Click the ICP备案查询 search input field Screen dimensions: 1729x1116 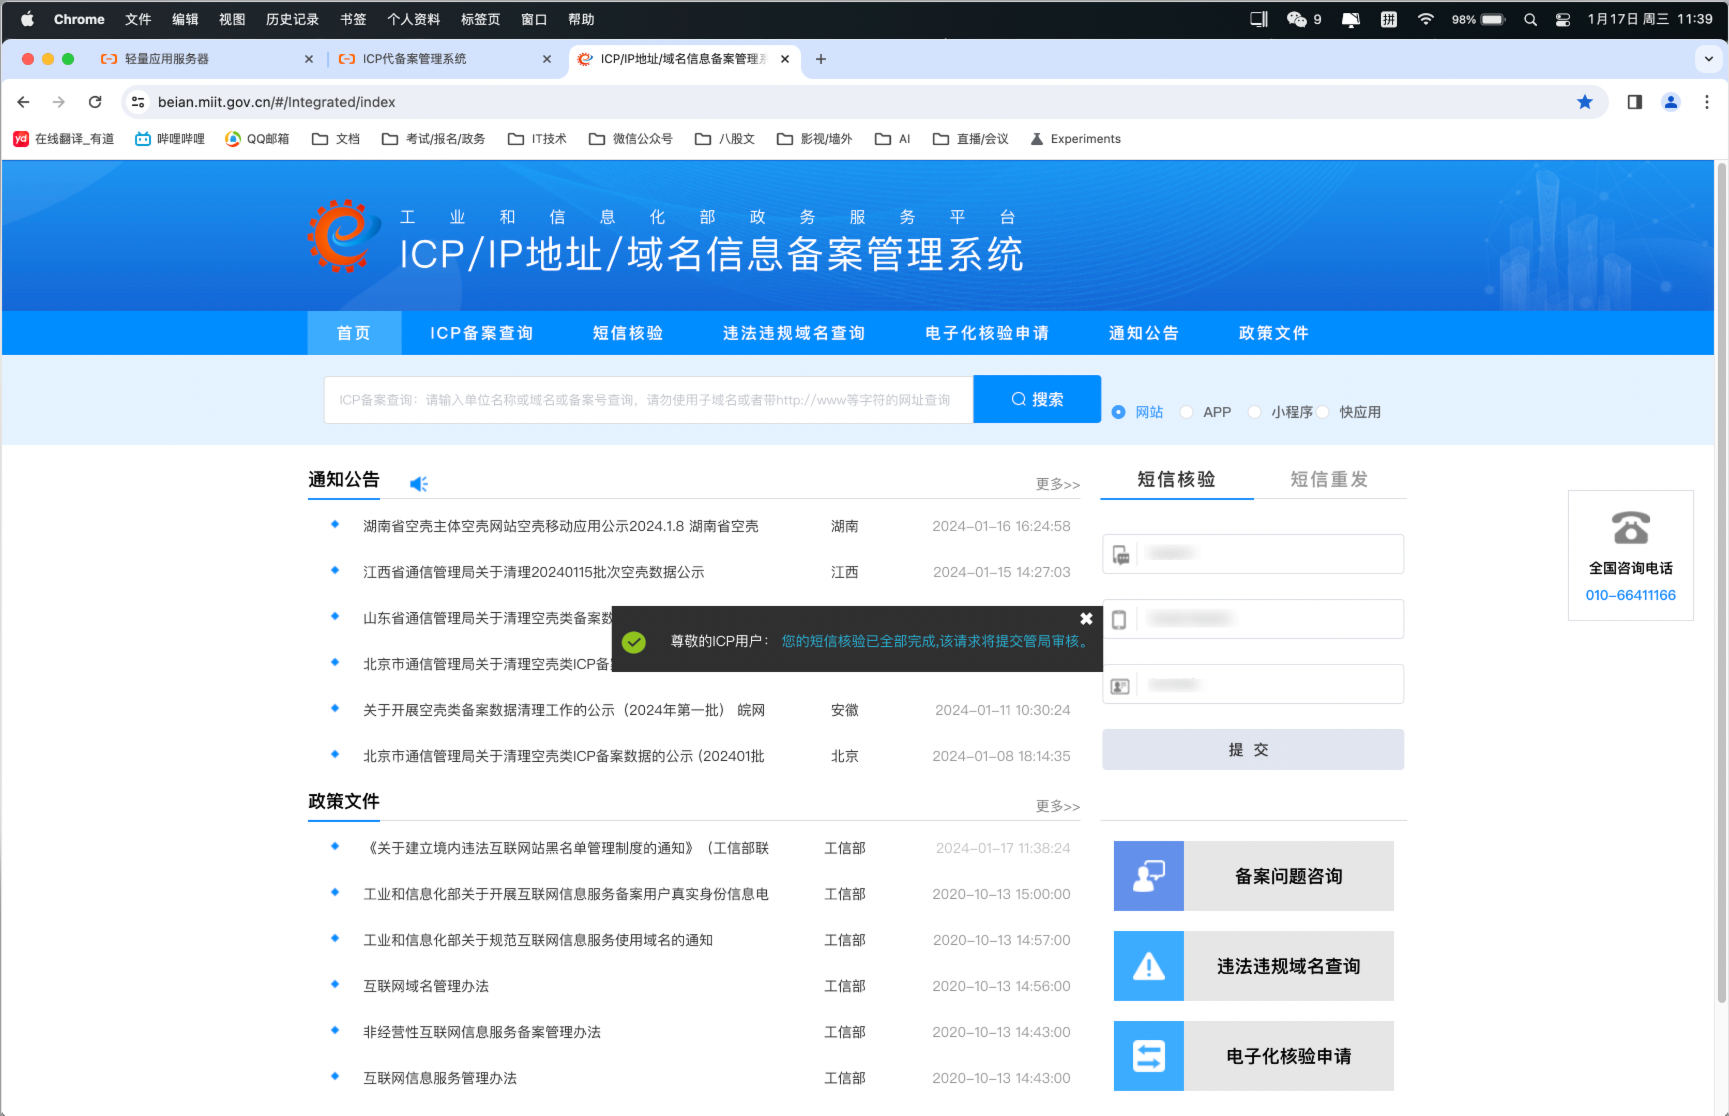[647, 400]
